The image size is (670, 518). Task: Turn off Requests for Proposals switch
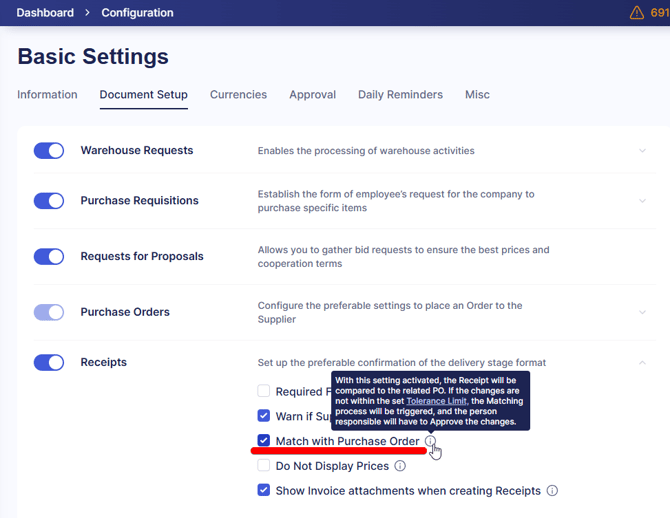pos(49,256)
